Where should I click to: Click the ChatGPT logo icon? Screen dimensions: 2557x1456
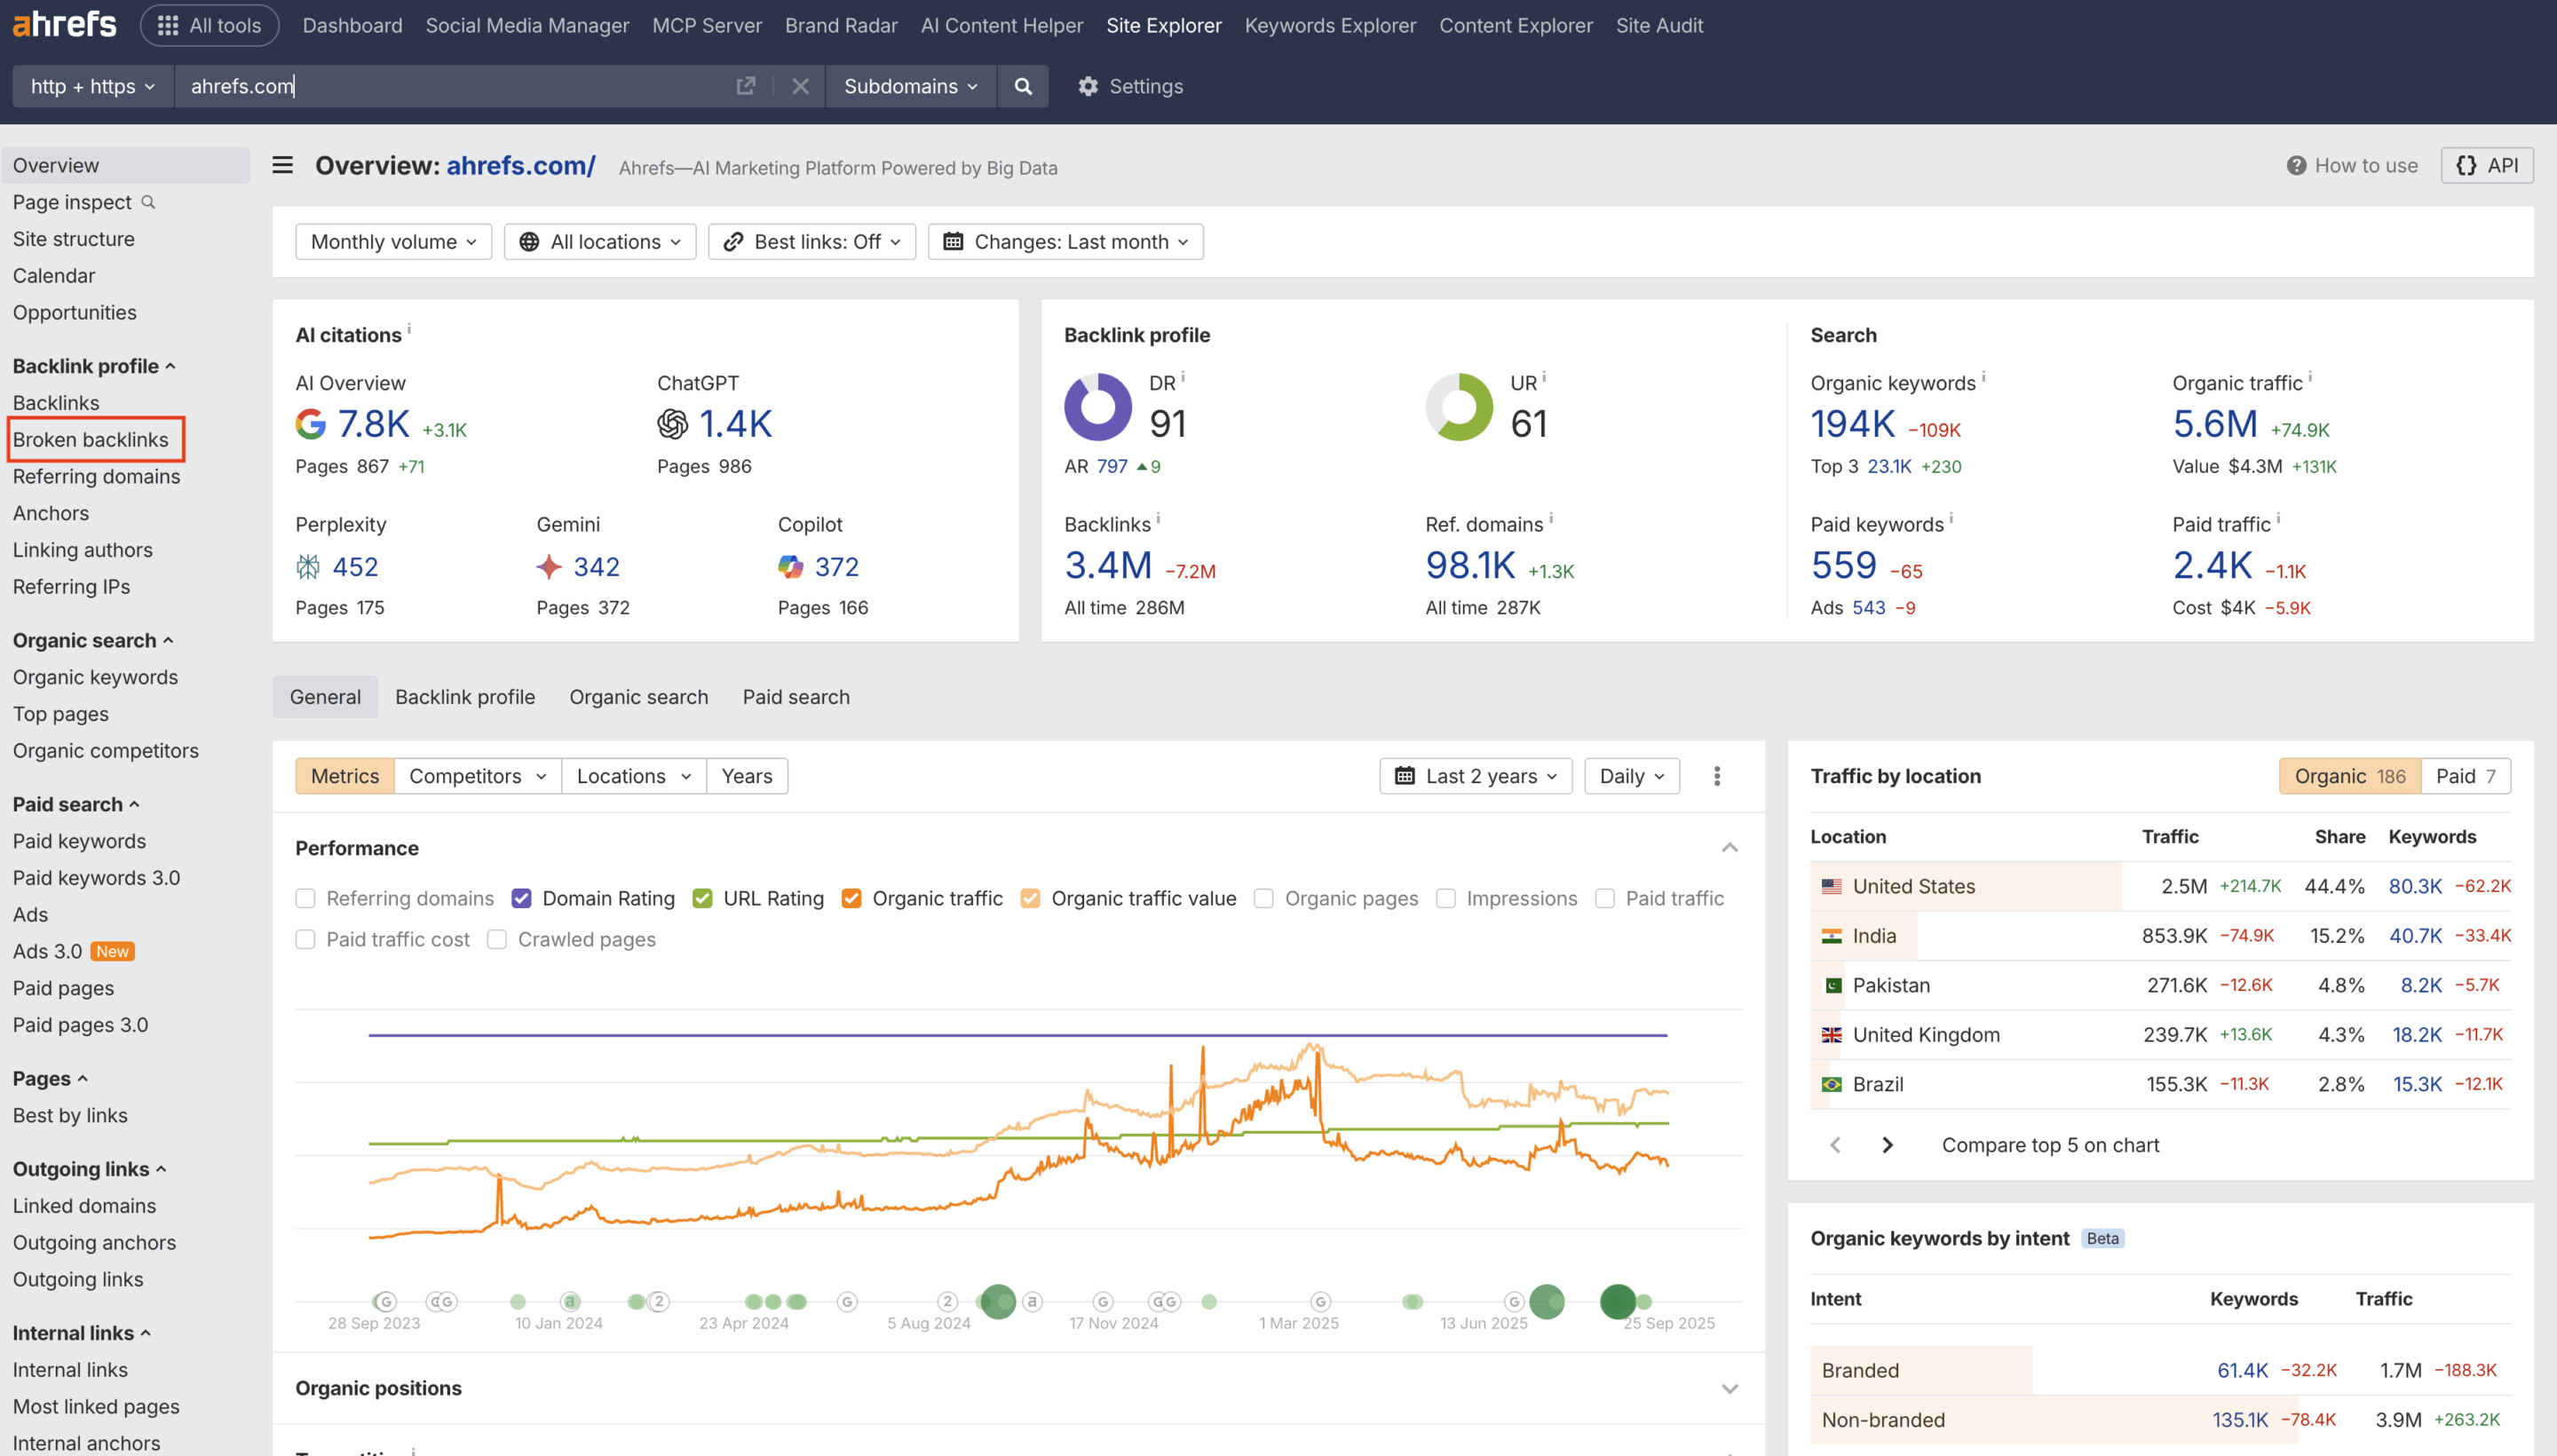click(672, 424)
